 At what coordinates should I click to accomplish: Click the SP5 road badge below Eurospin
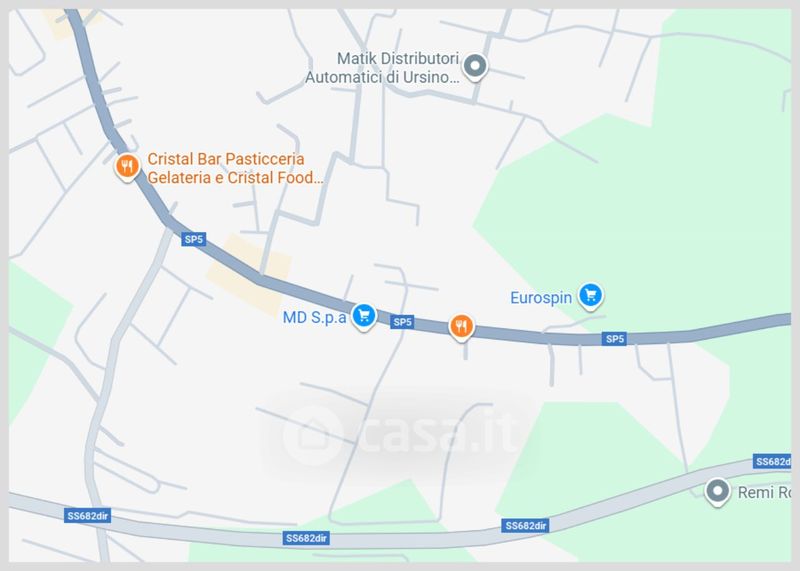[x=614, y=339]
